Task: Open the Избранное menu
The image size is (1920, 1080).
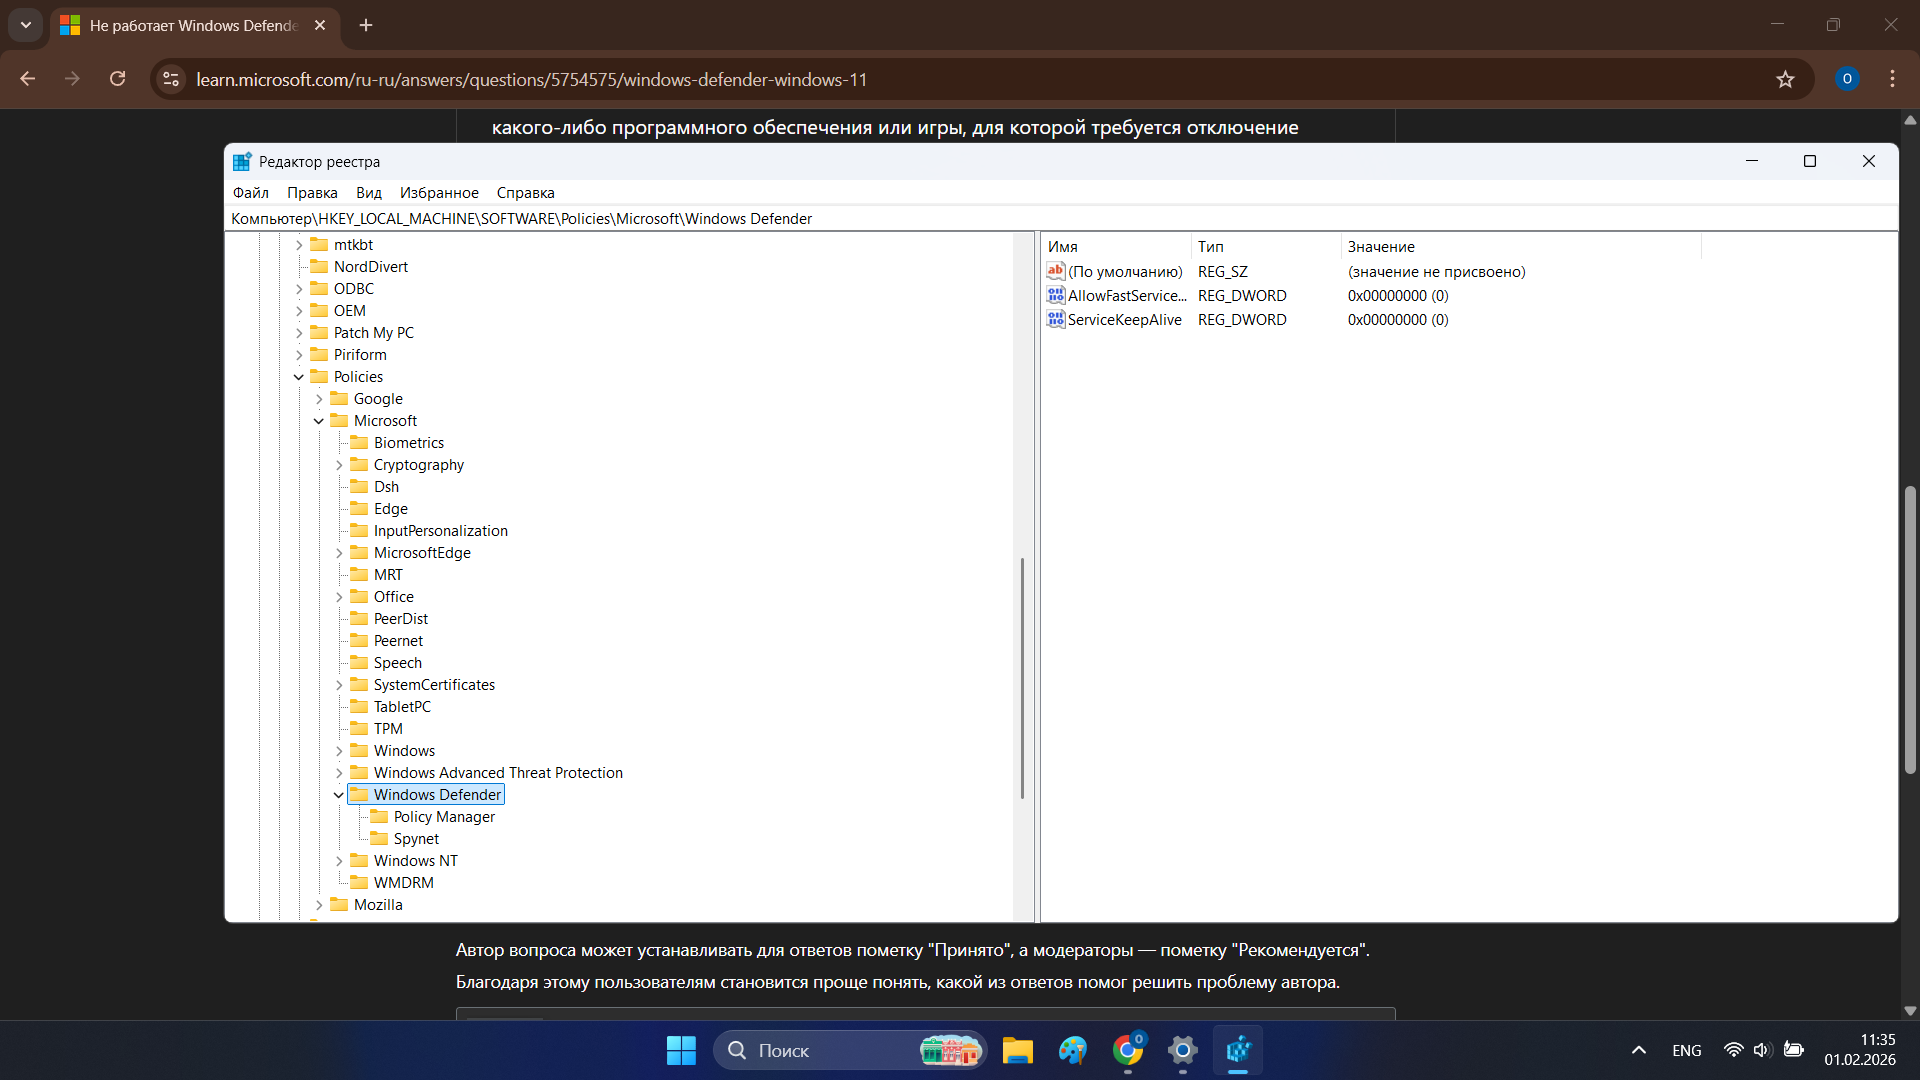Action: coord(439,193)
